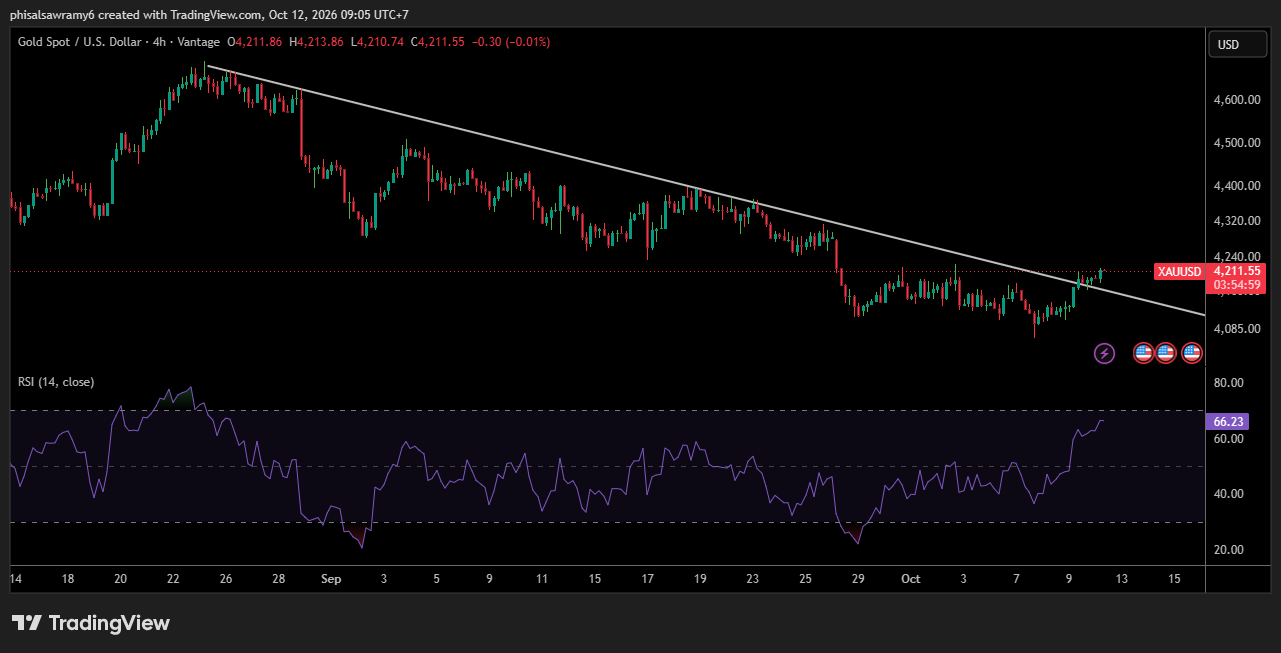The width and height of the screenshot is (1281, 653).
Task: Click the 4,085.00 price axis label
Action: pos(1236,328)
